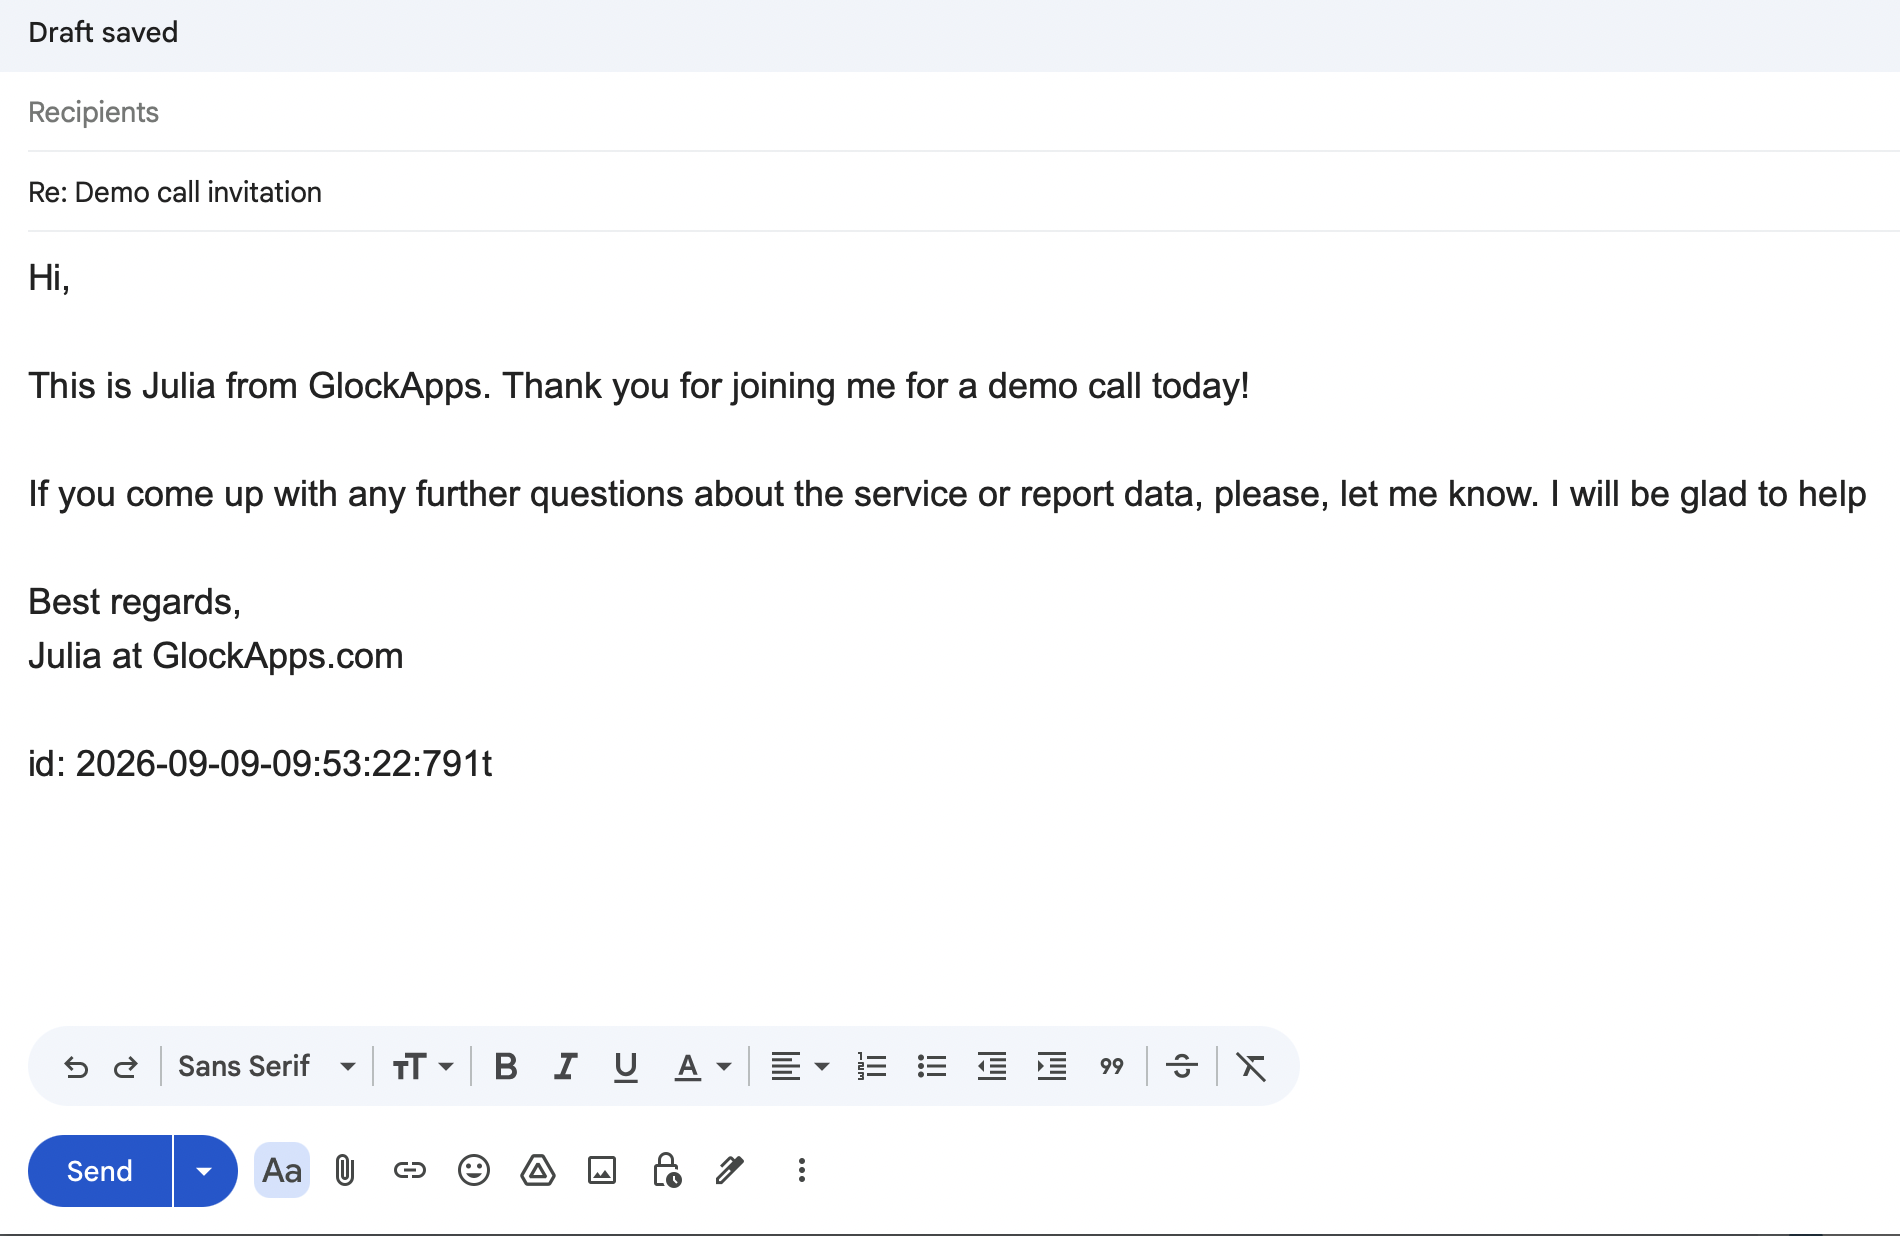Viewport: 1900px width, 1236px height.
Task: Remove formatting using the crossed T icon
Action: 1251,1066
